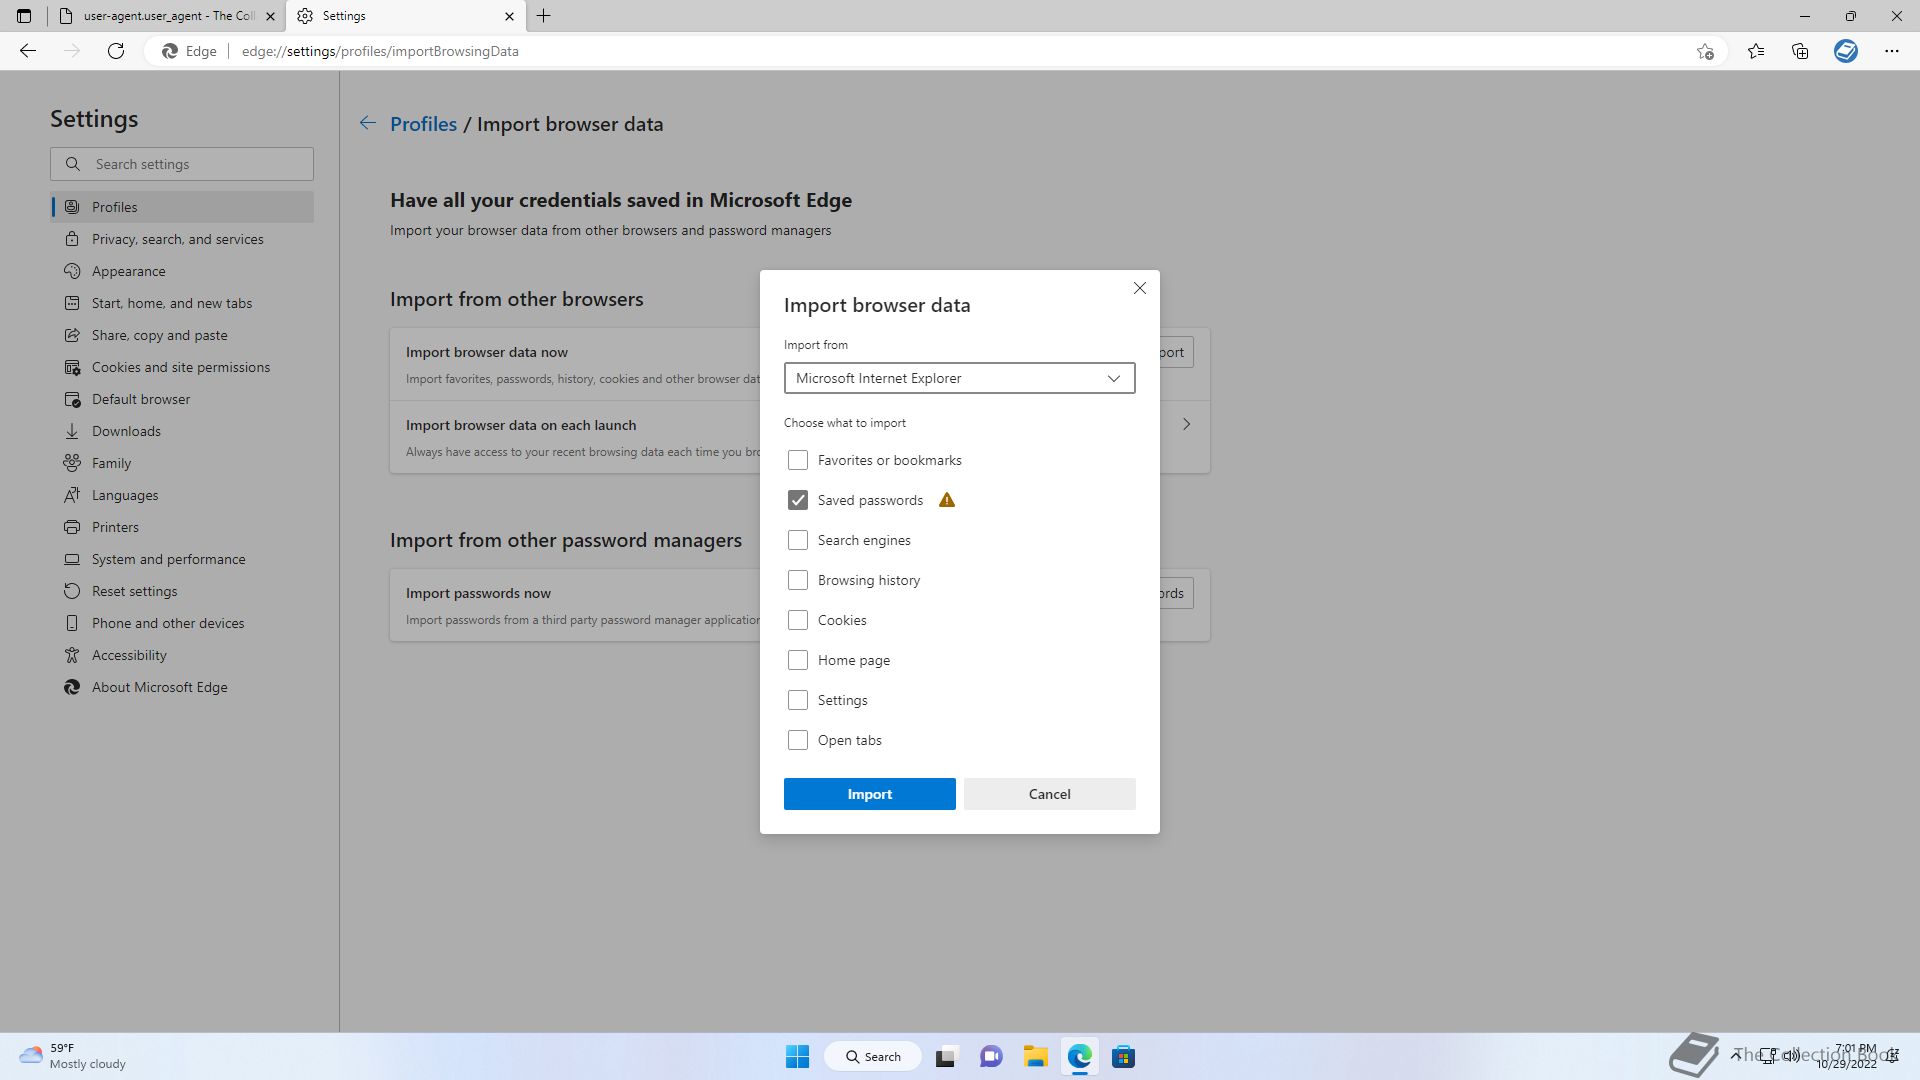The height and width of the screenshot is (1080, 1920).
Task: Expand the Import from browser dropdown
Action: coord(959,378)
